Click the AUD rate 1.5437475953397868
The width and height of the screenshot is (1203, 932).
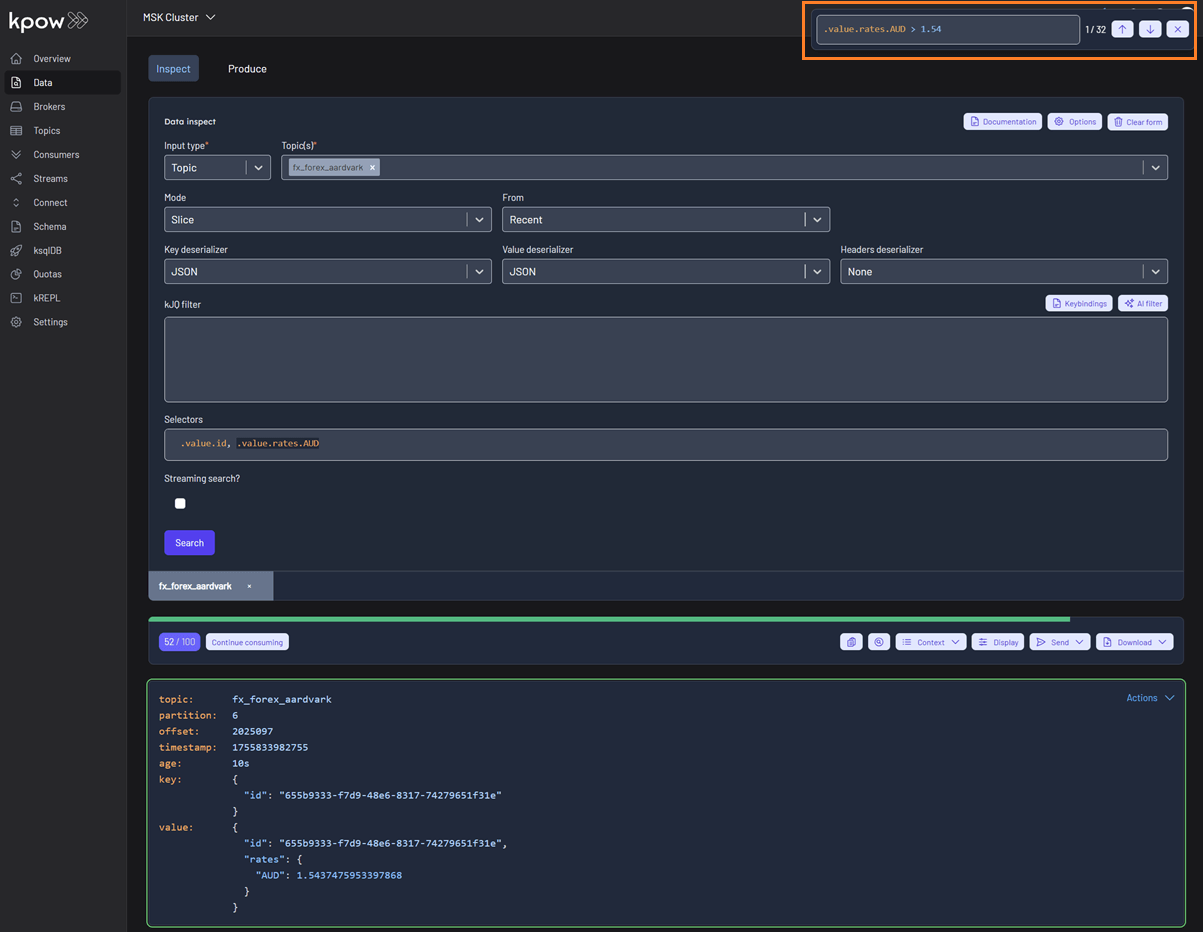(x=349, y=876)
